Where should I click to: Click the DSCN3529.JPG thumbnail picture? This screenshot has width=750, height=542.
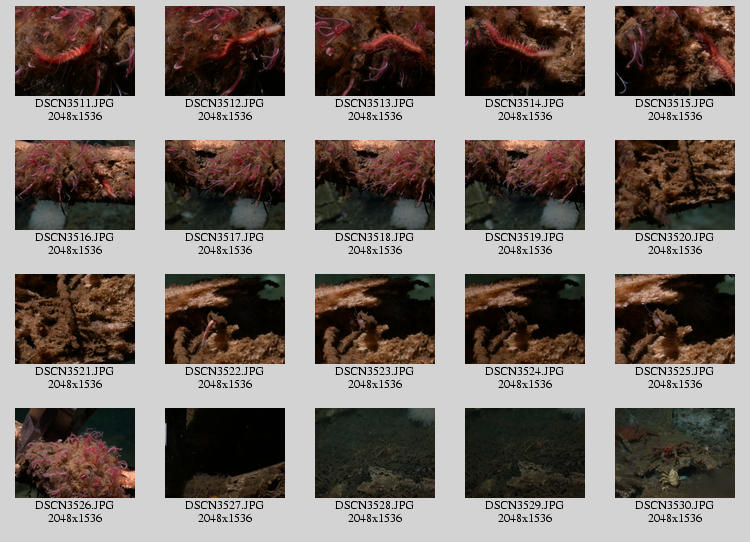pos(525,453)
